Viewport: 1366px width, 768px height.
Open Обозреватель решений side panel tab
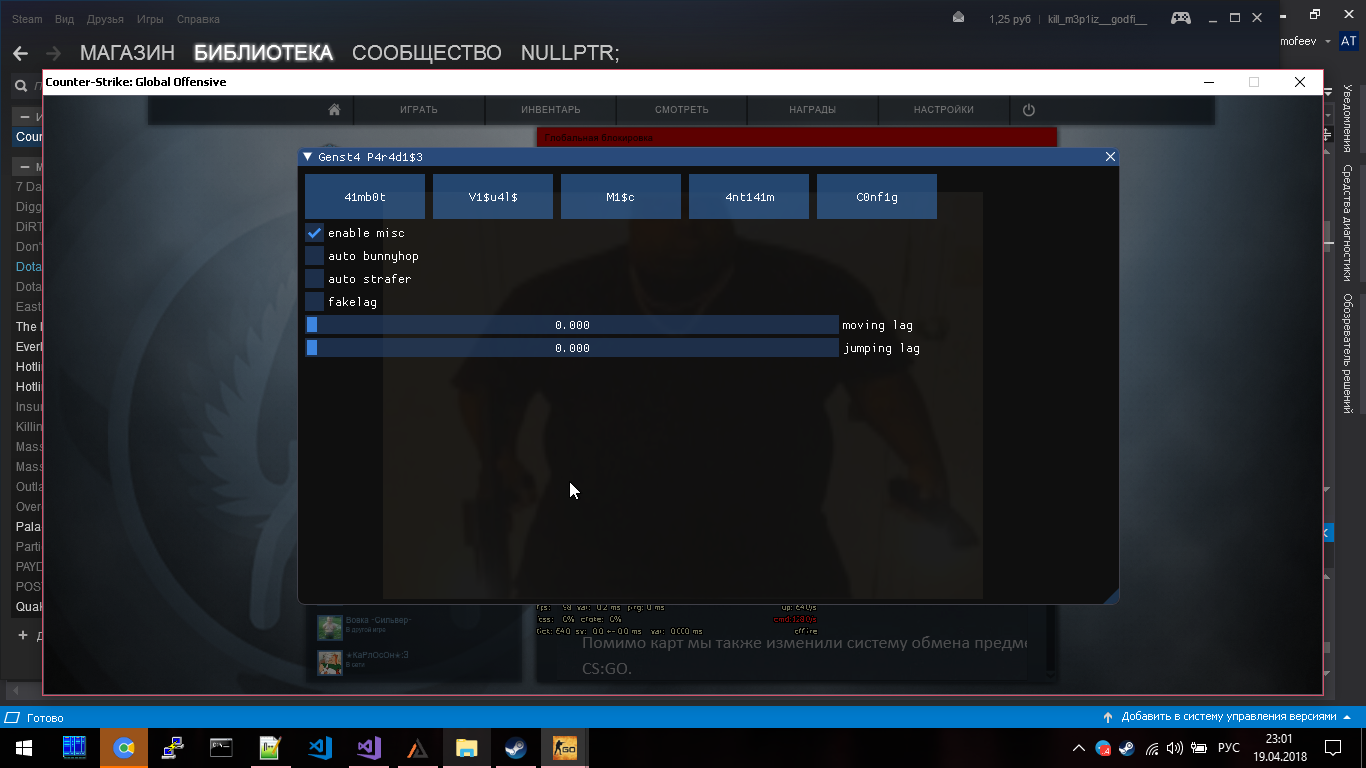1348,353
